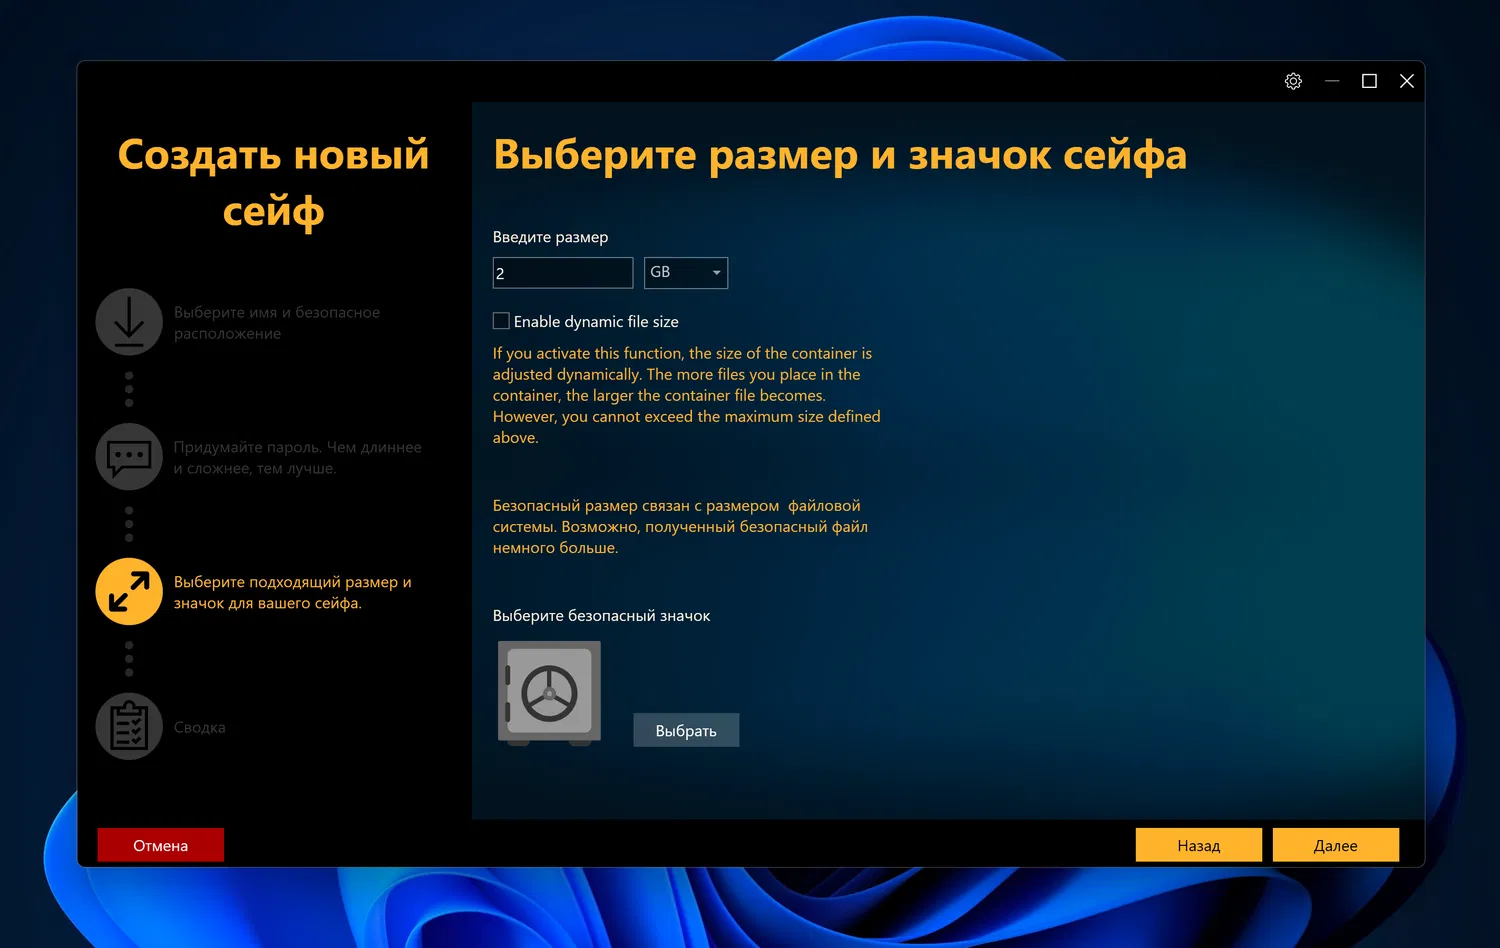Click the password speech bubble step icon

click(x=129, y=457)
